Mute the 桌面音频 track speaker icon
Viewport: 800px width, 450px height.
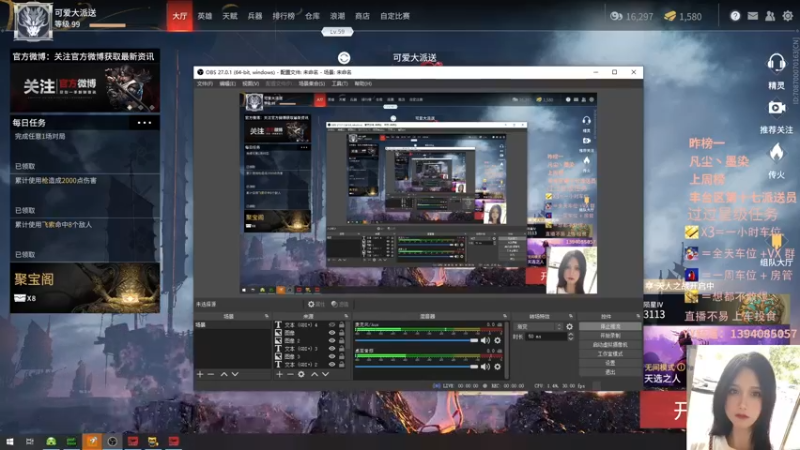click(485, 366)
